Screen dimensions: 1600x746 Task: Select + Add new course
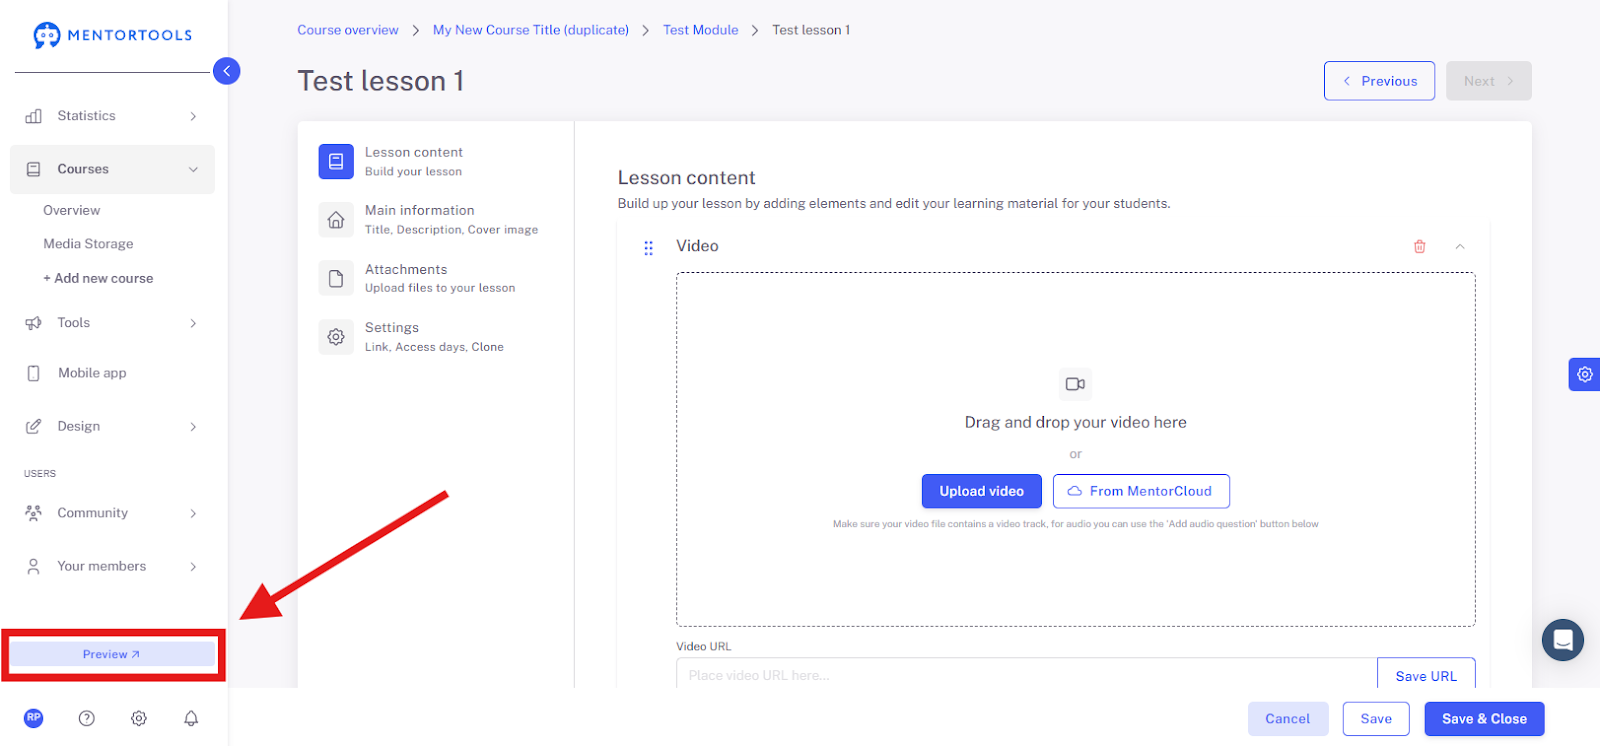(x=98, y=278)
